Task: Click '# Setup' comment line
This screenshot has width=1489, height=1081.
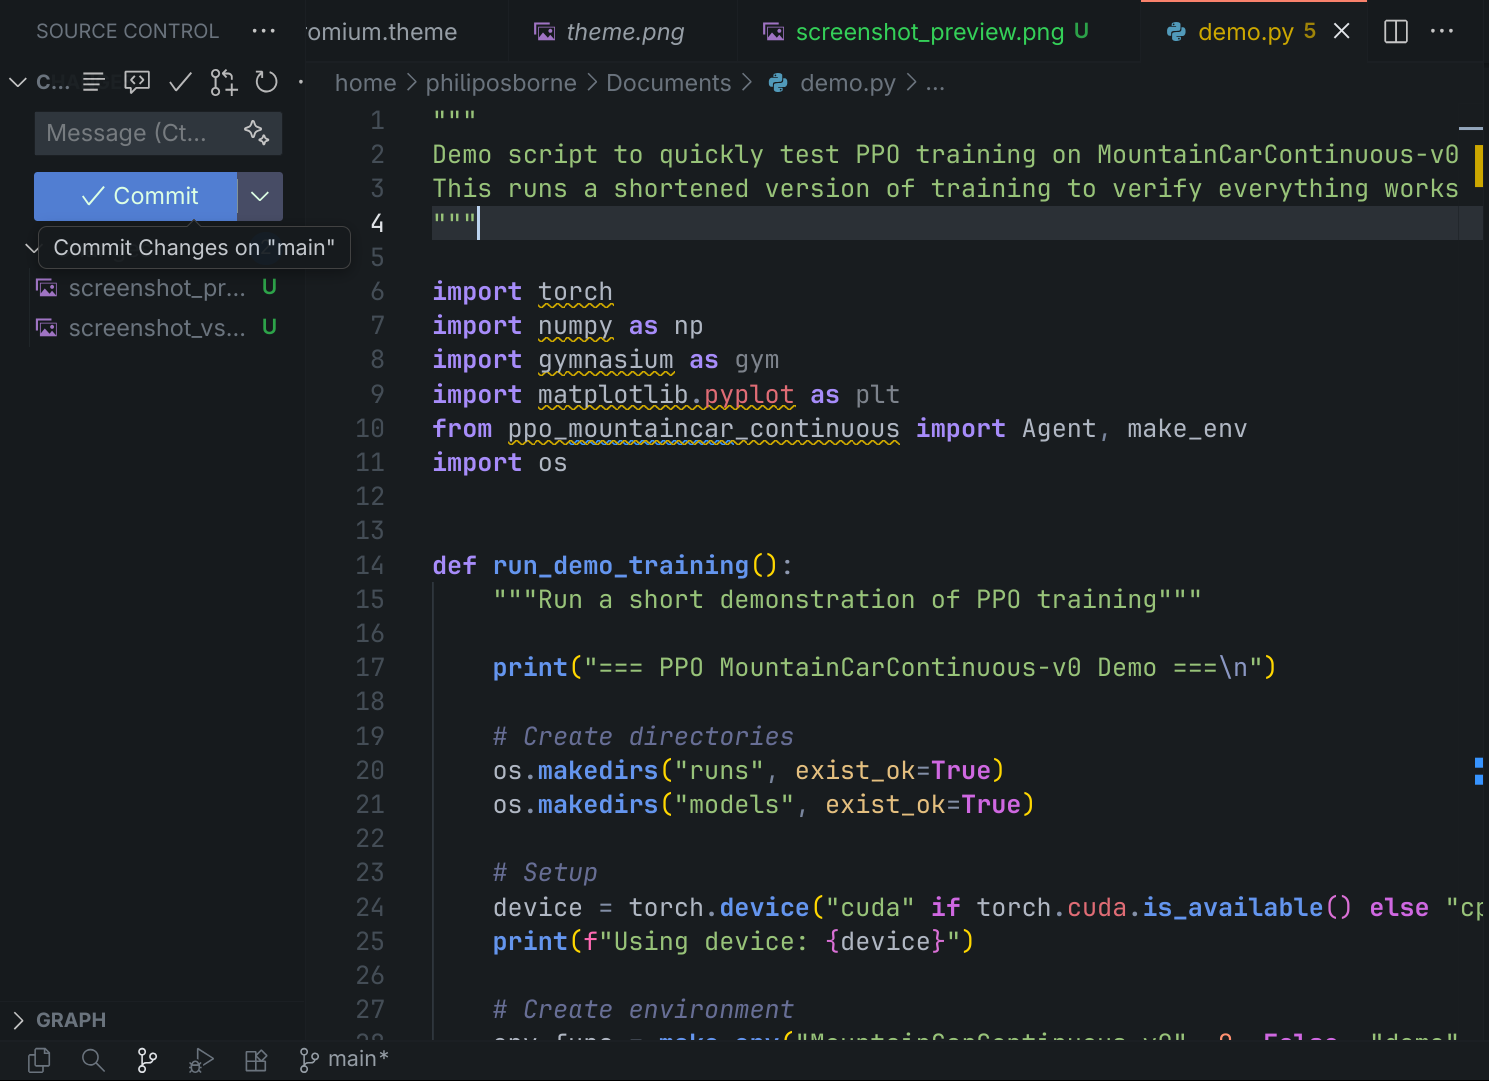Action: [x=545, y=872]
